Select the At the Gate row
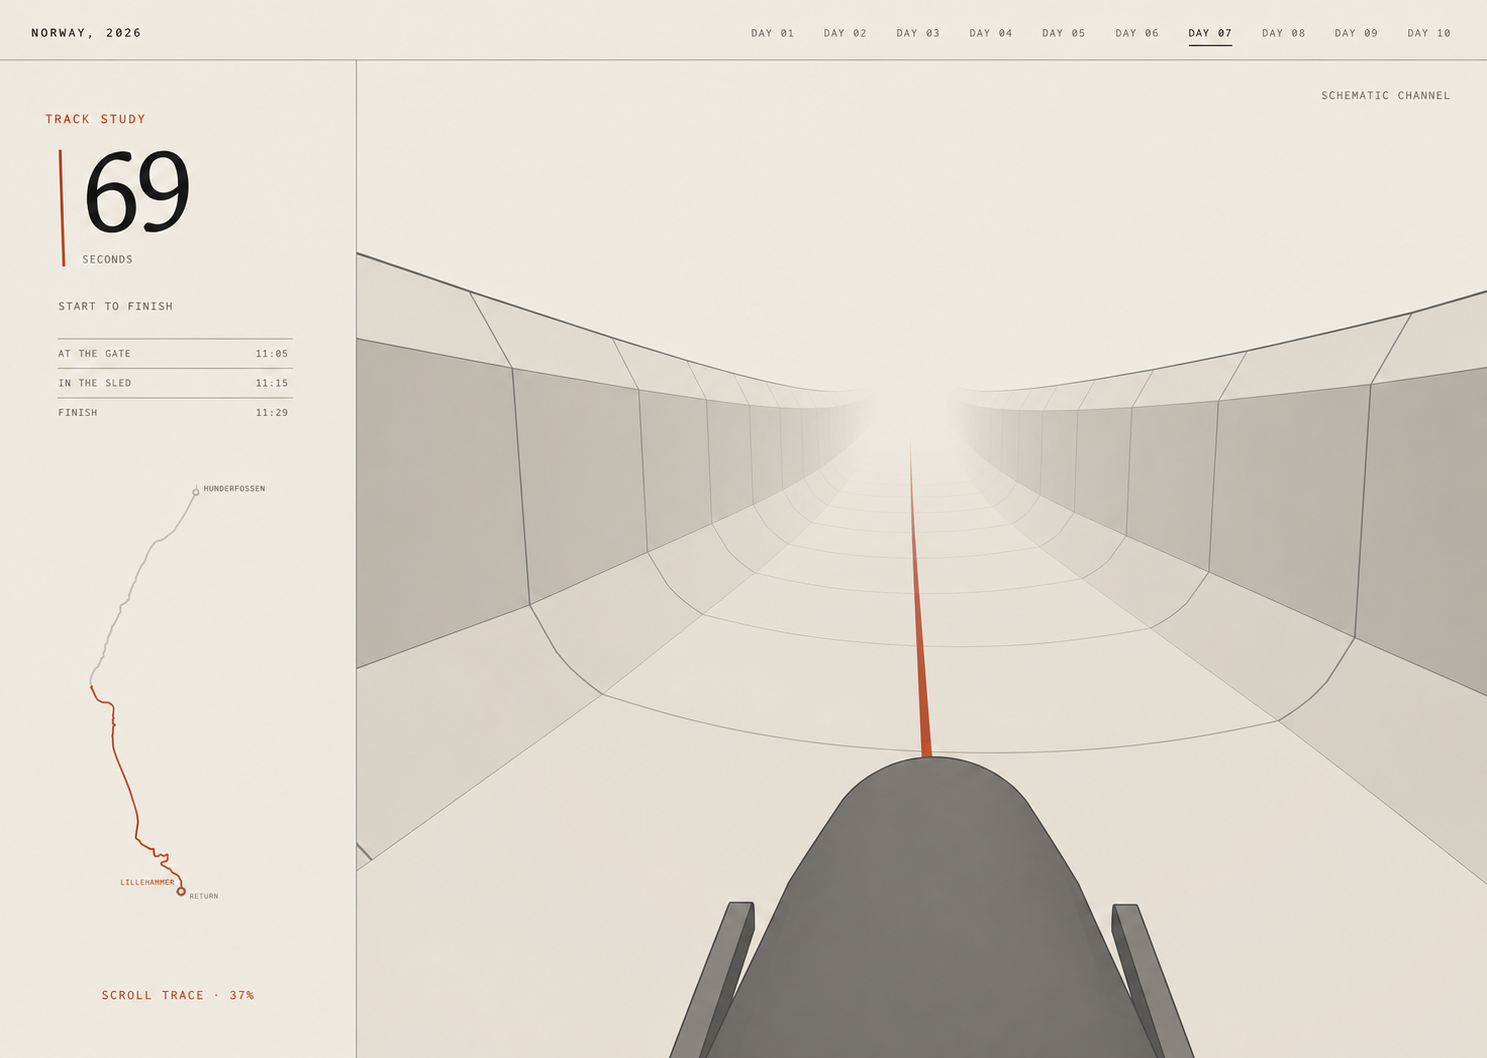 point(175,354)
